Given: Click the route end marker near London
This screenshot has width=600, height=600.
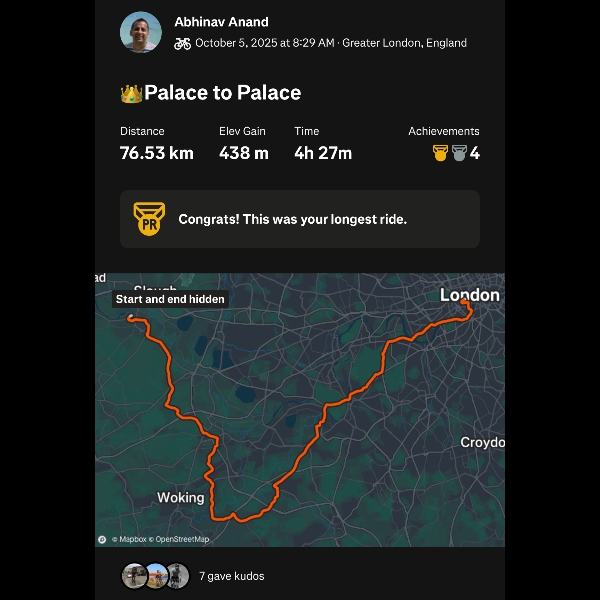Looking at the screenshot, I should [464, 302].
